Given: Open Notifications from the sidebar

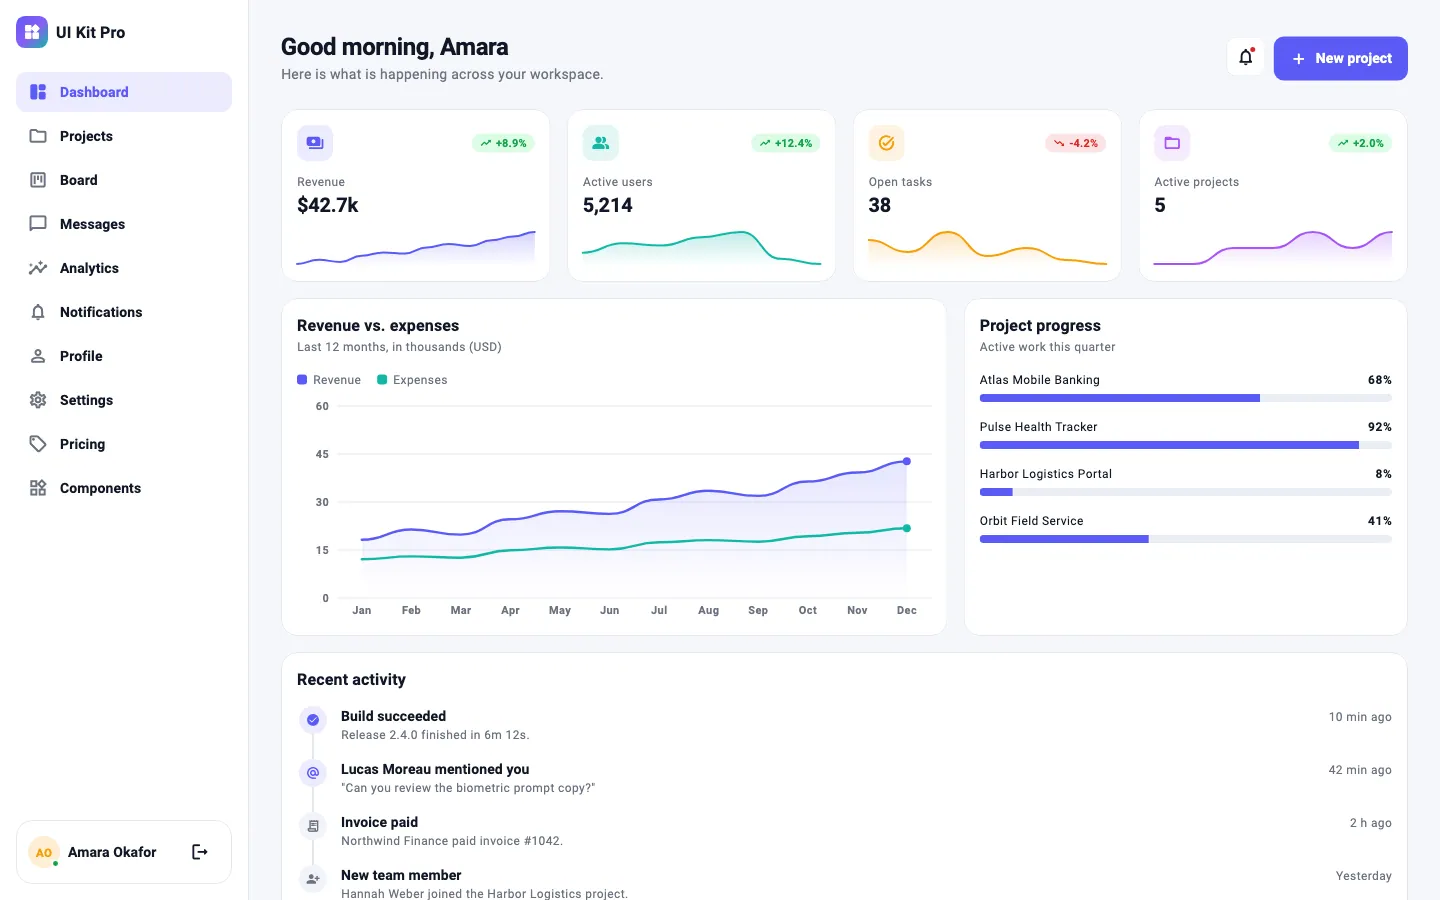Looking at the screenshot, I should coord(124,312).
